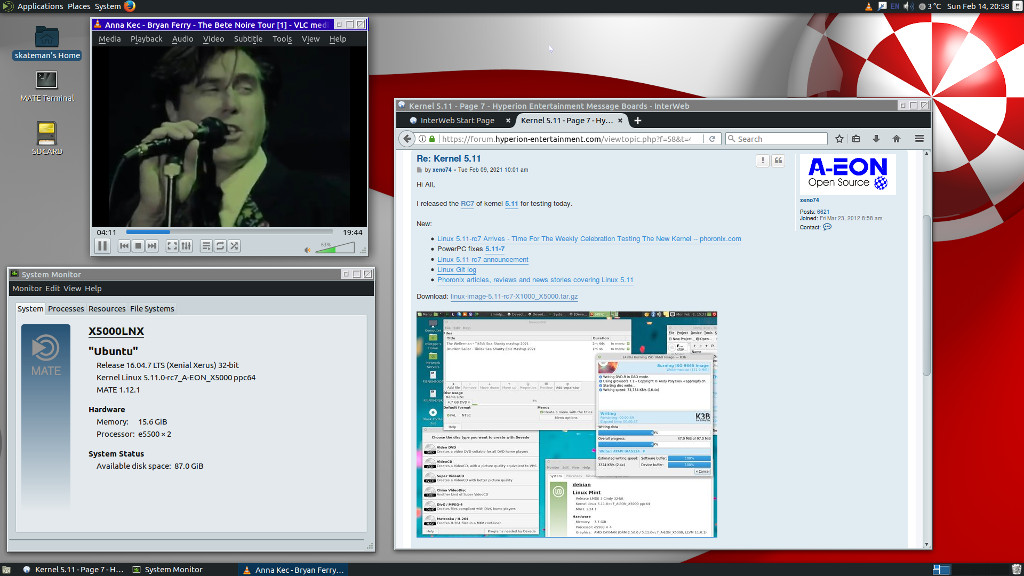Close the Kernel 5.11 browser tab
Image resolution: width=1024 pixels, height=576 pixels.
620,121
